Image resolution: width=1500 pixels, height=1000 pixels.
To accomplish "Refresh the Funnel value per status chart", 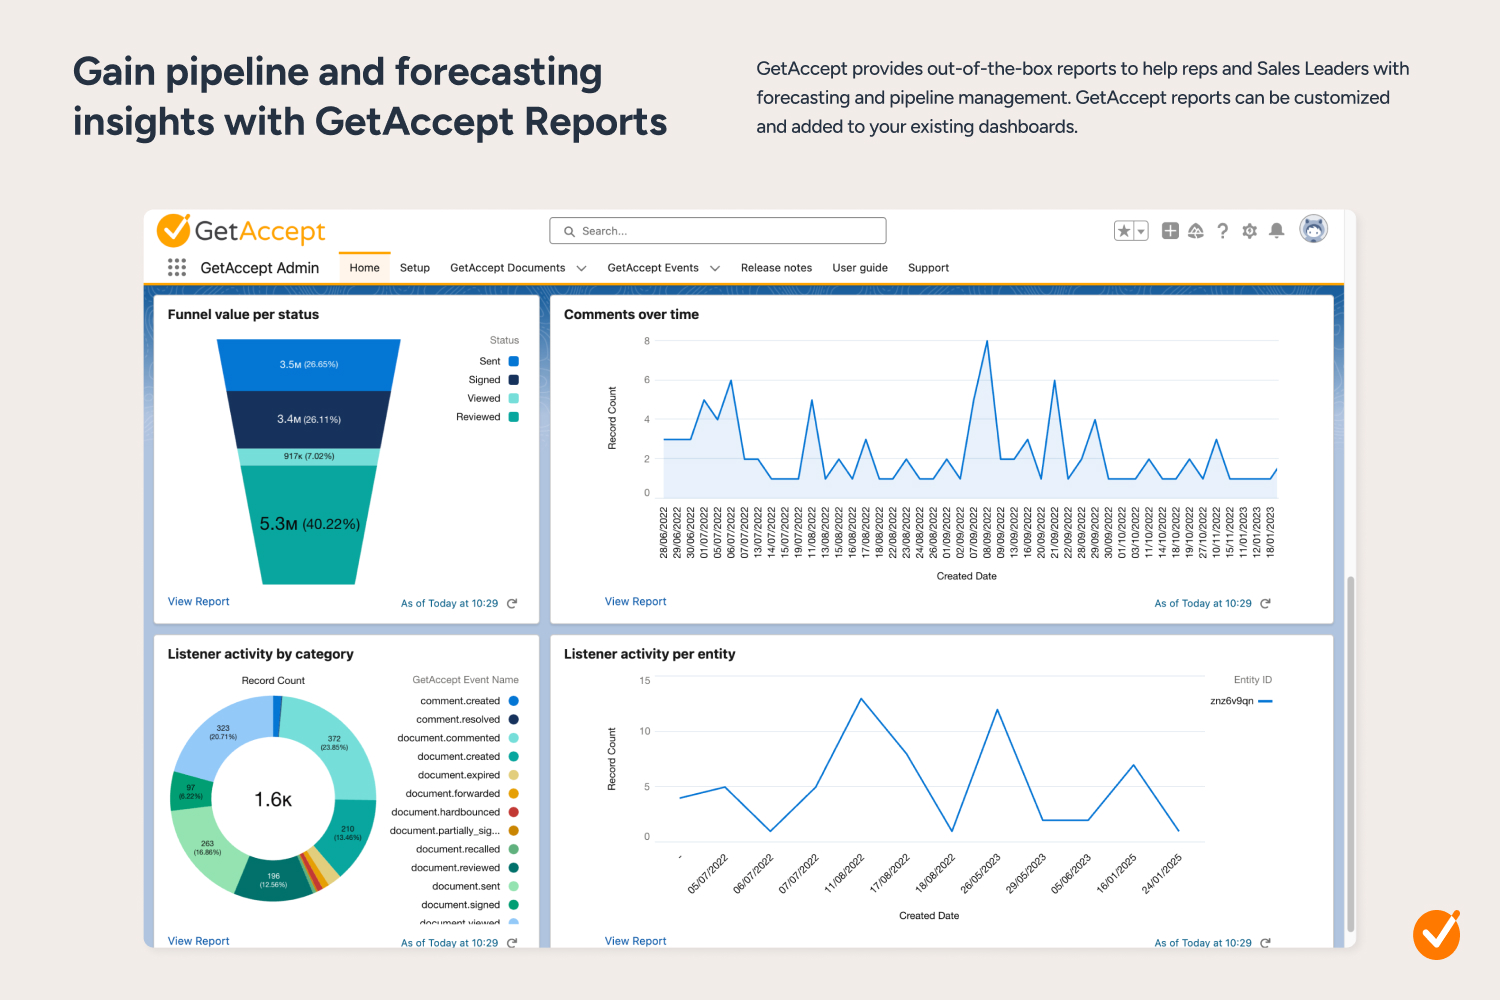I will tap(512, 603).
